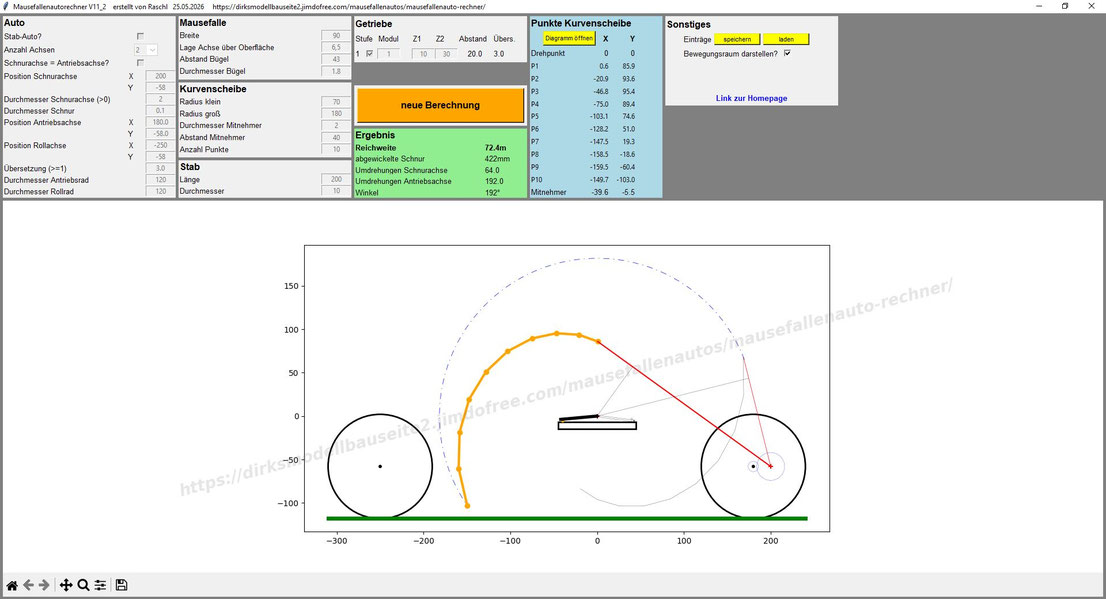Image resolution: width=1106 pixels, height=599 pixels.
Task: Select abgewickelte Schnur value 422mm
Action: (x=497, y=159)
